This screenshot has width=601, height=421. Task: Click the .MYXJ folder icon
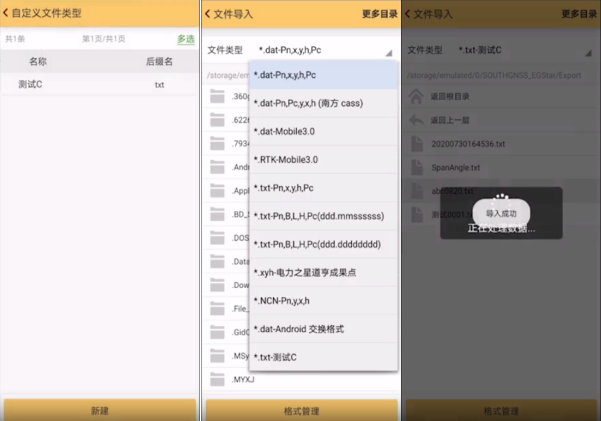pyautogui.click(x=217, y=381)
